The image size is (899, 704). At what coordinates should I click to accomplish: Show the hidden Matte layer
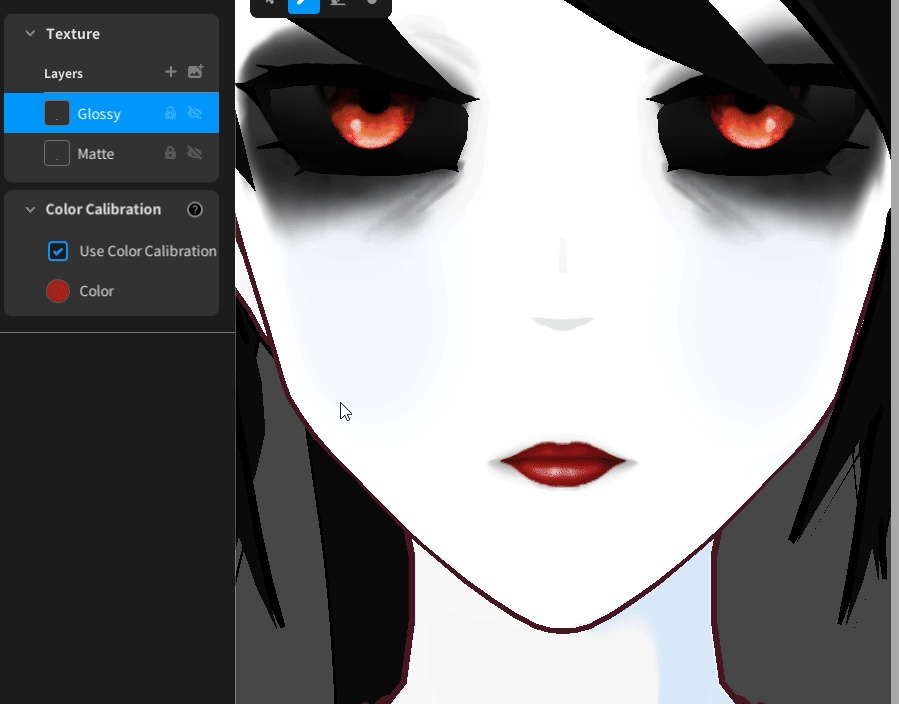coord(195,152)
